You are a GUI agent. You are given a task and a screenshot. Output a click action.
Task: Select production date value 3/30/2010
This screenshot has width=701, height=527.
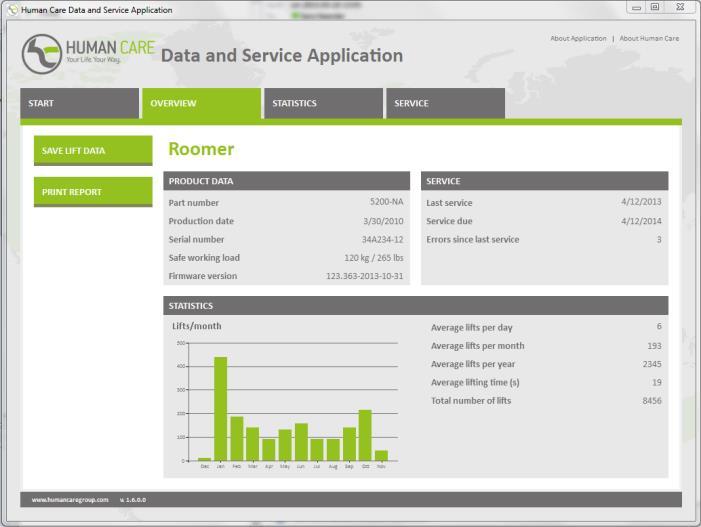383,221
